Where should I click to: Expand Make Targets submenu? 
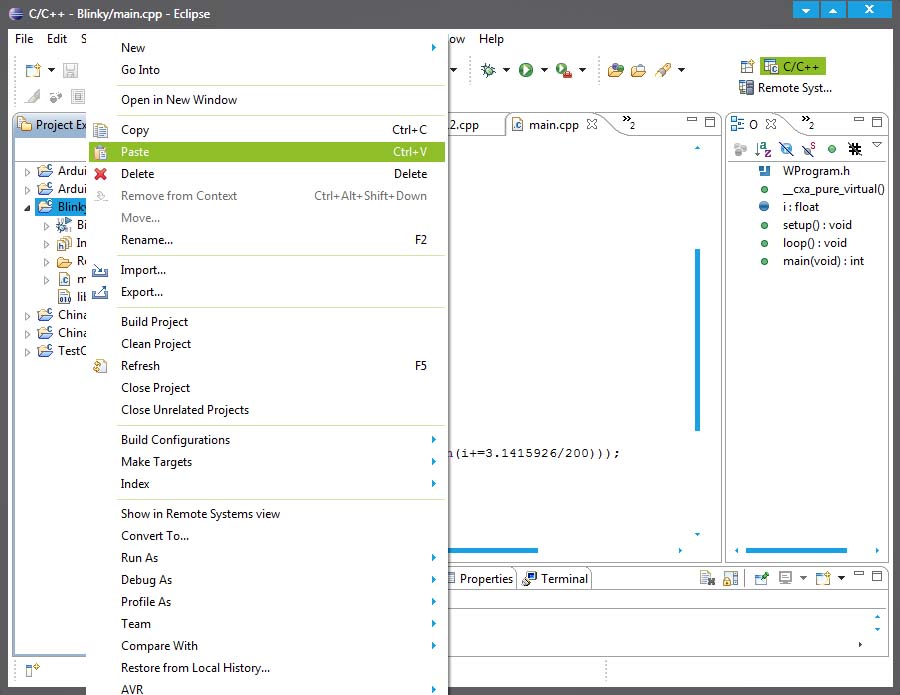tap(434, 462)
